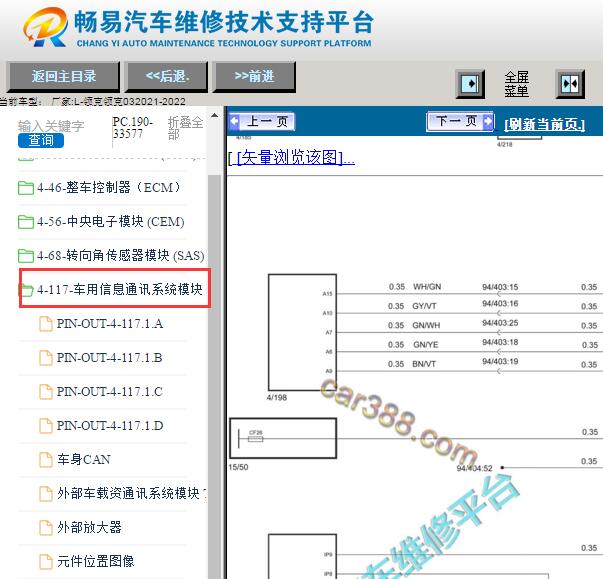Click PC.190-33577 label
603x579 pixels.
[x=133, y=128]
